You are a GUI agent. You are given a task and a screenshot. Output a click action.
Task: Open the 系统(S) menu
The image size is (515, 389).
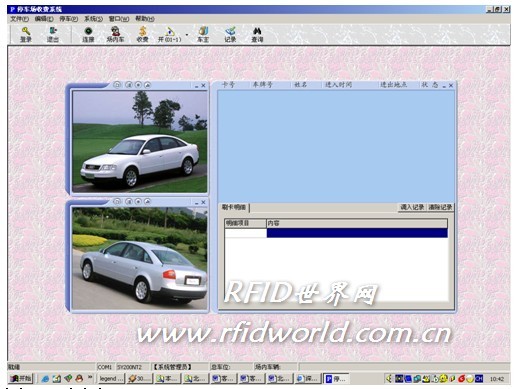coord(93,19)
